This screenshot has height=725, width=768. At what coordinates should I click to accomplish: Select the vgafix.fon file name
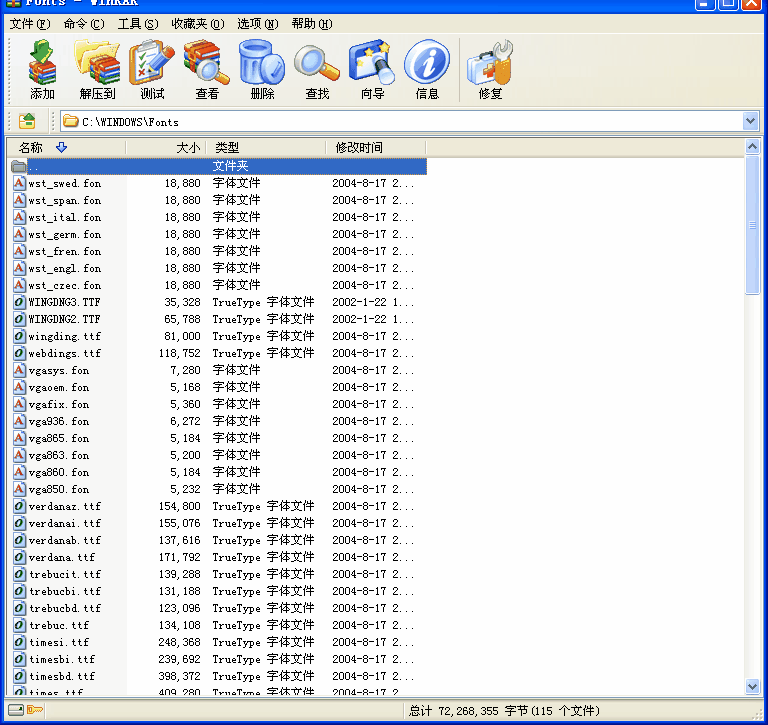(x=59, y=405)
